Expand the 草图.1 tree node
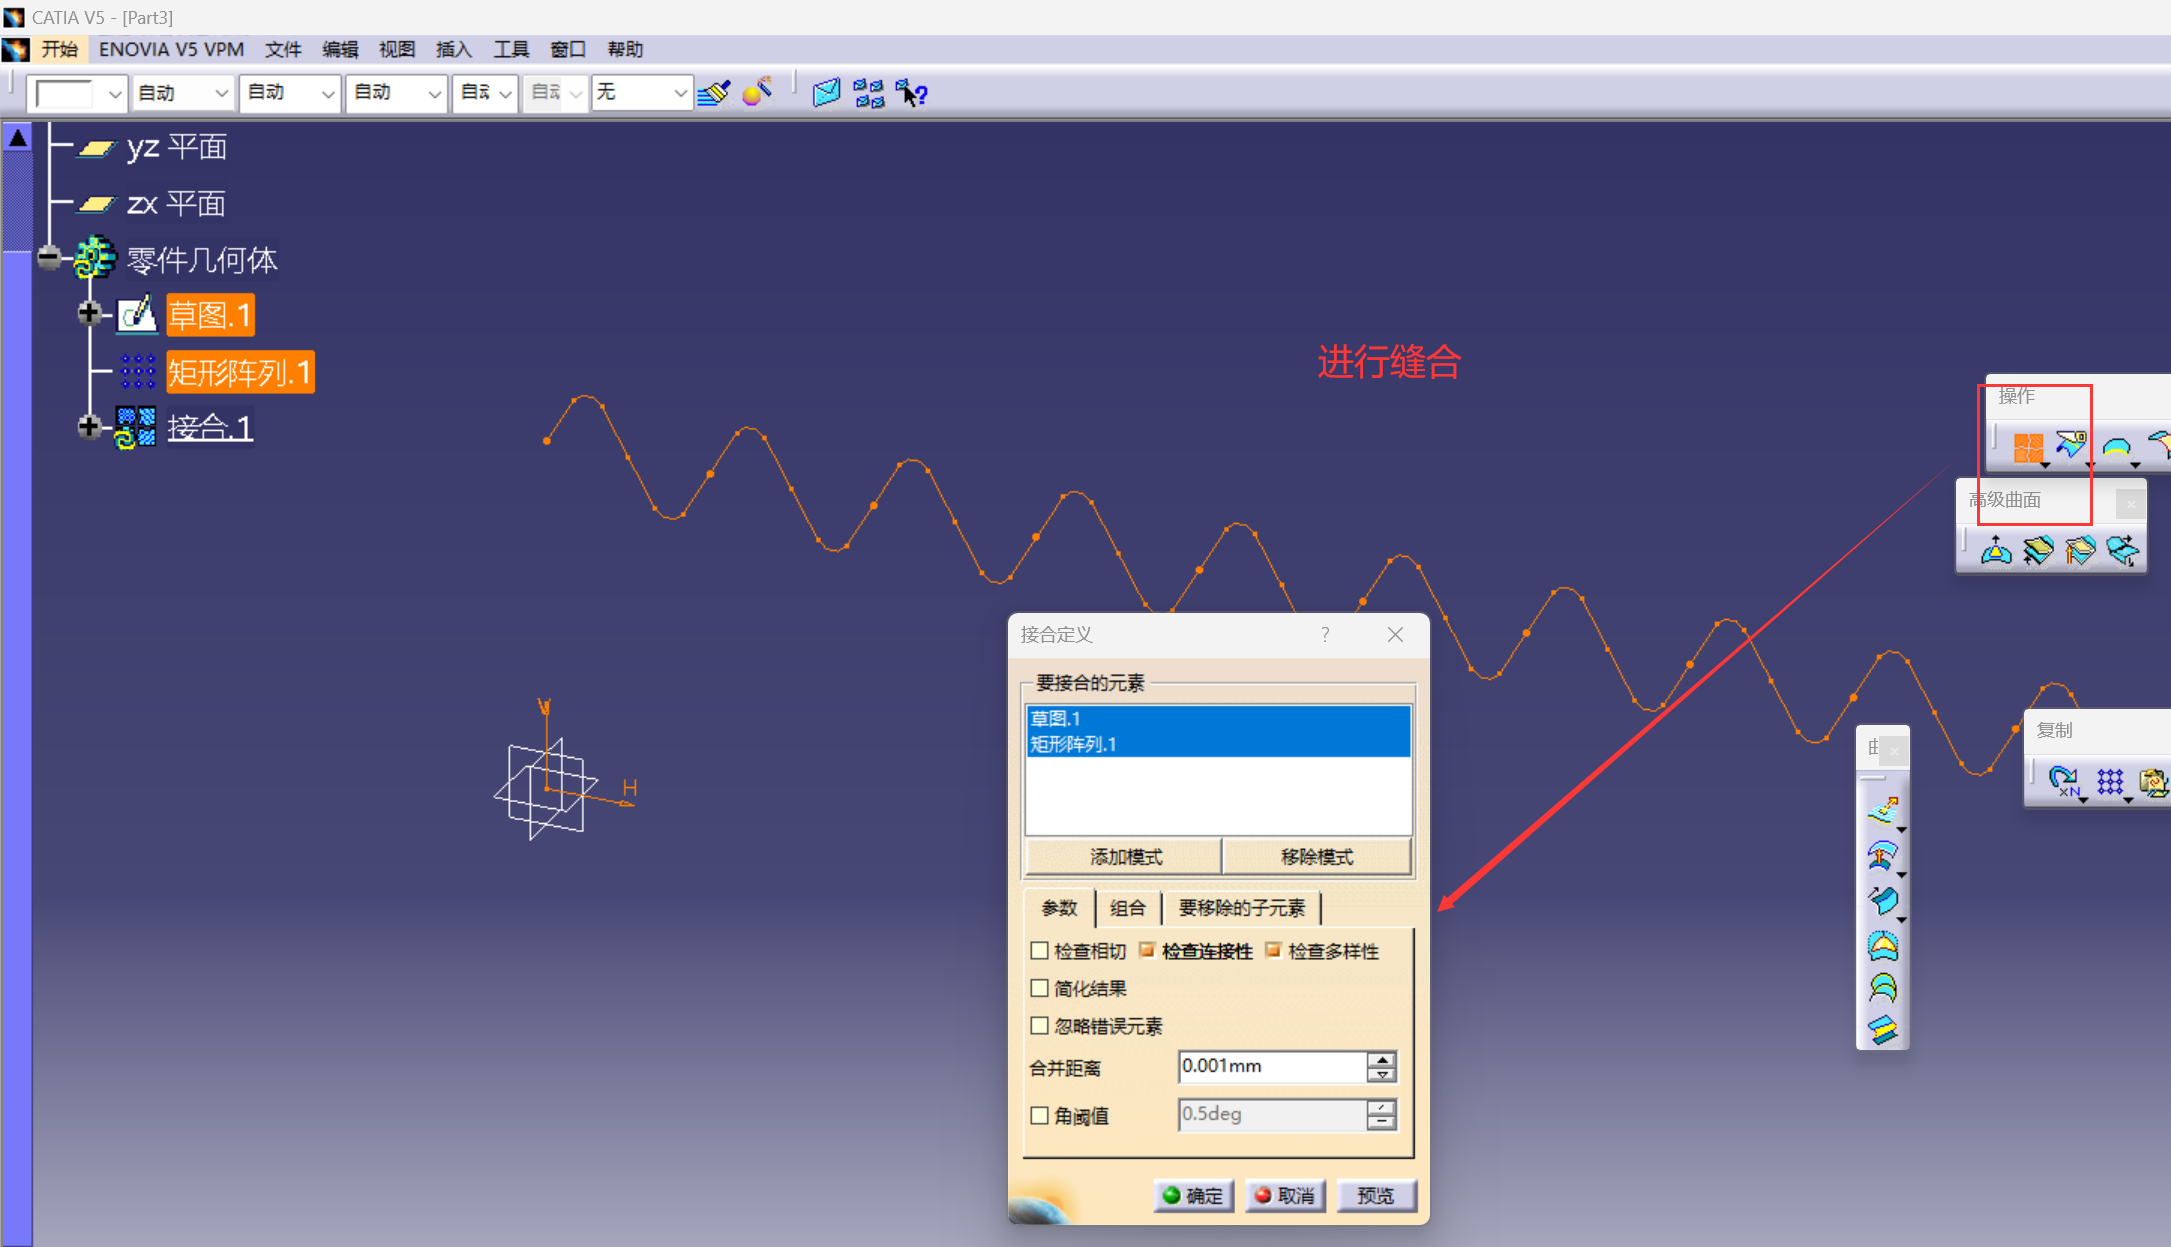Image resolution: width=2171 pixels, height=1247 pixels. click(x=89, y=314)
